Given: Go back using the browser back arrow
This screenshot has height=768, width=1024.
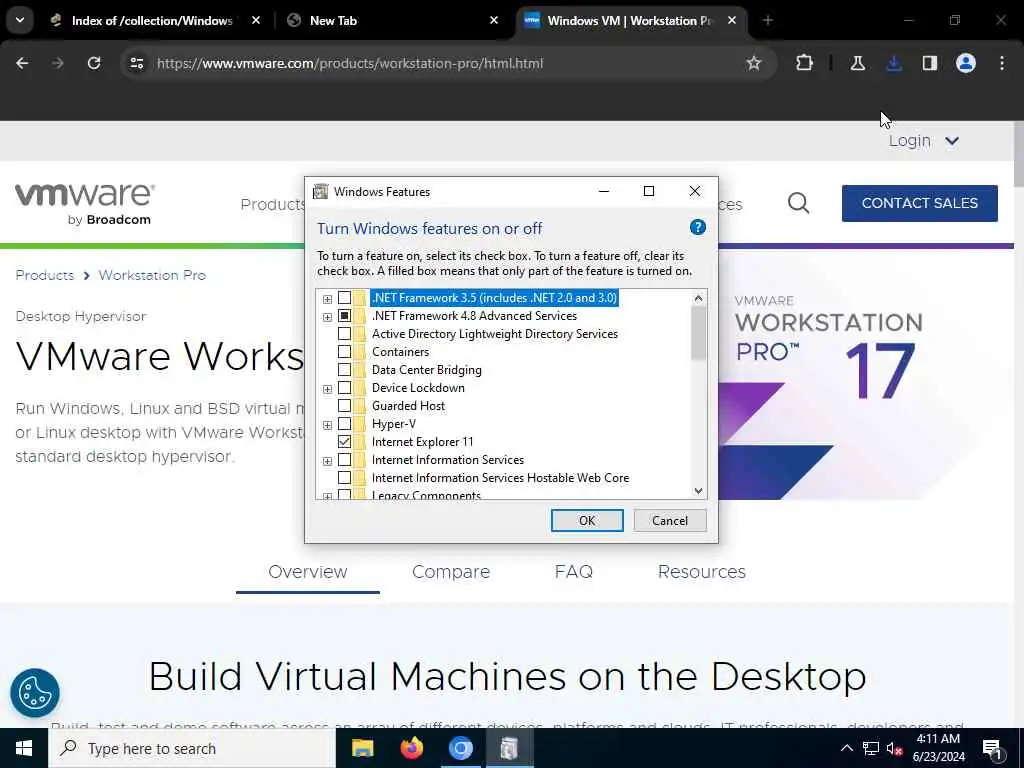Looking at the screenshot, I should 22,63.
